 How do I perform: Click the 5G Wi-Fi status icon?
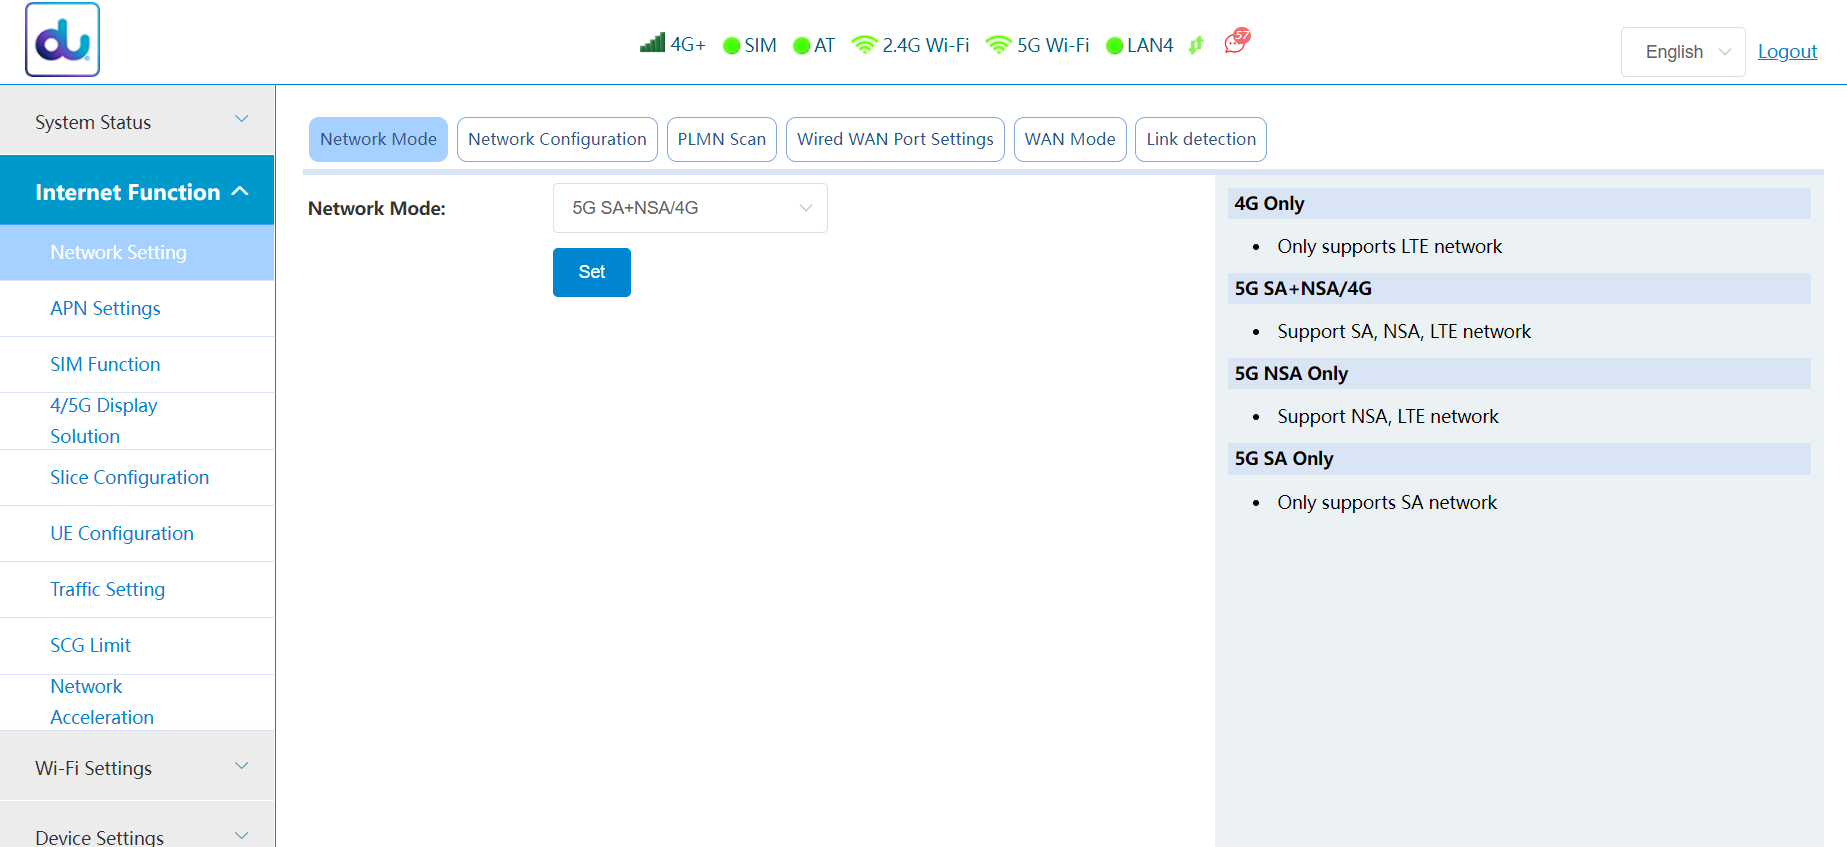[x=998, y=45]
